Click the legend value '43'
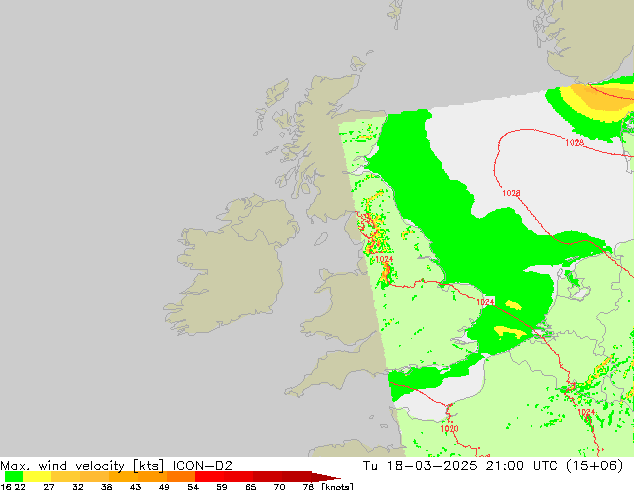 pyautogui.click(x=135, y=486)
